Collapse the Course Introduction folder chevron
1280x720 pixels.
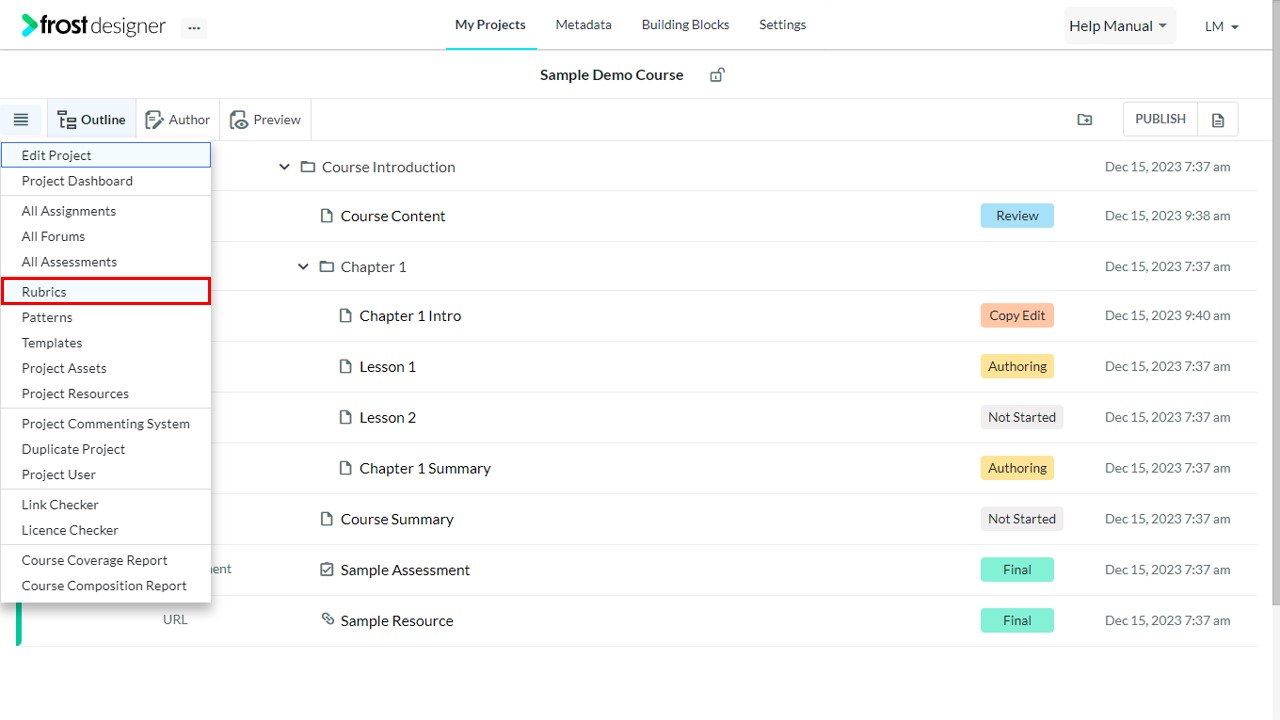click(x=284, y=167)
